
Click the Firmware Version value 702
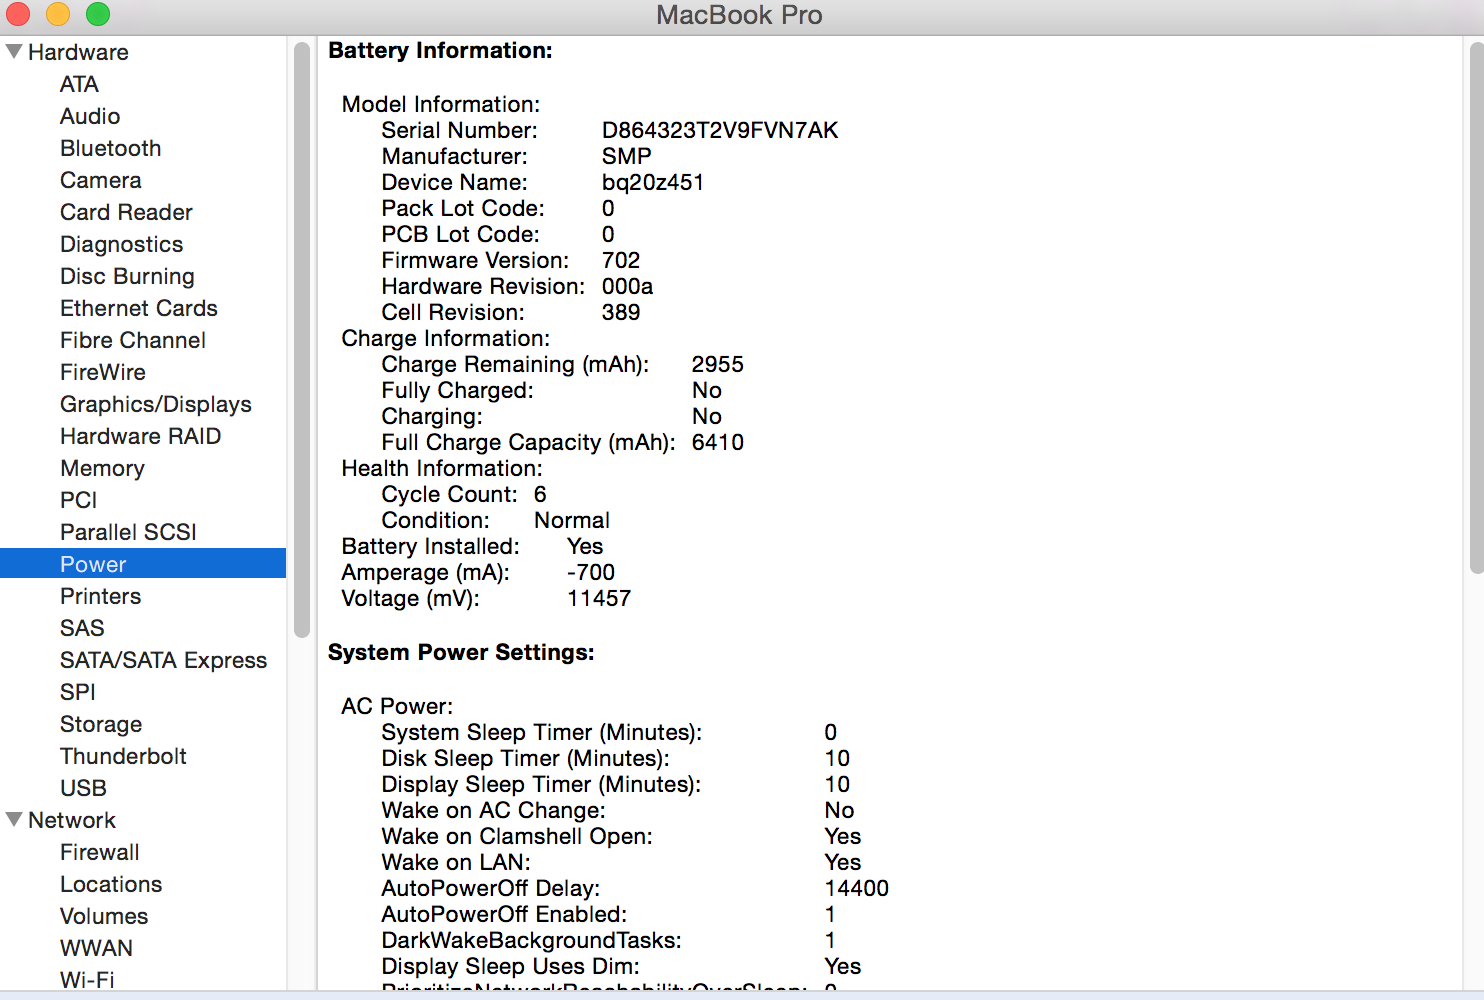[621, 260]
